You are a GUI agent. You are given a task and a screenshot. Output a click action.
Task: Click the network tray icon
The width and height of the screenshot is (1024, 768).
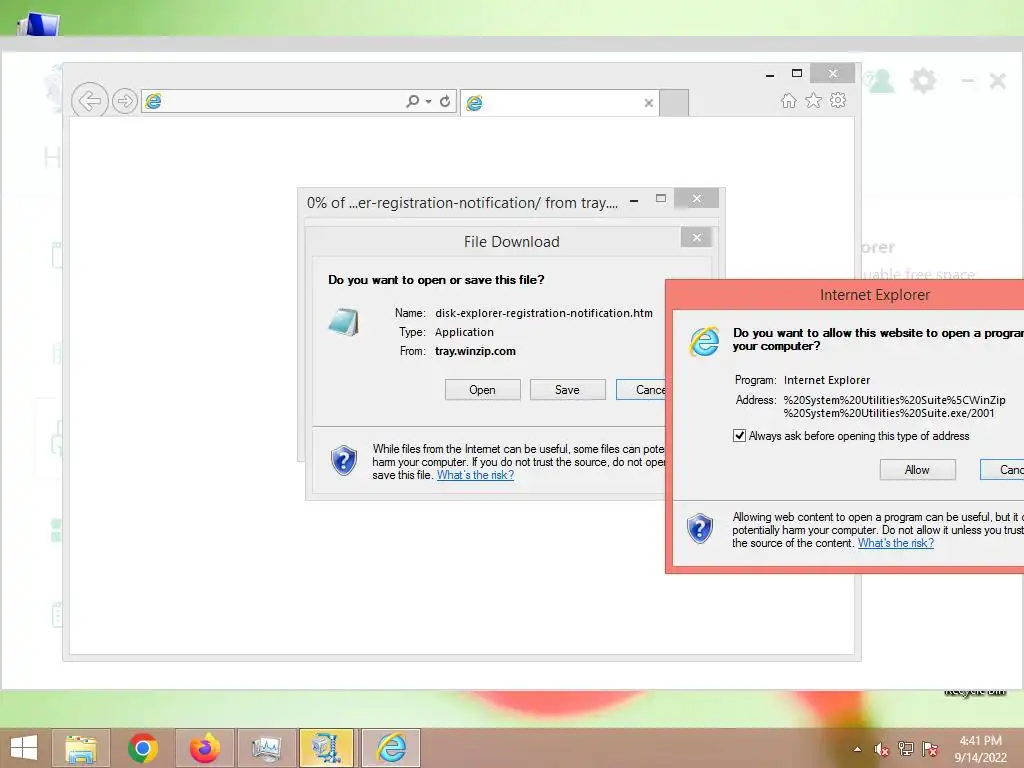coord(906,749)
